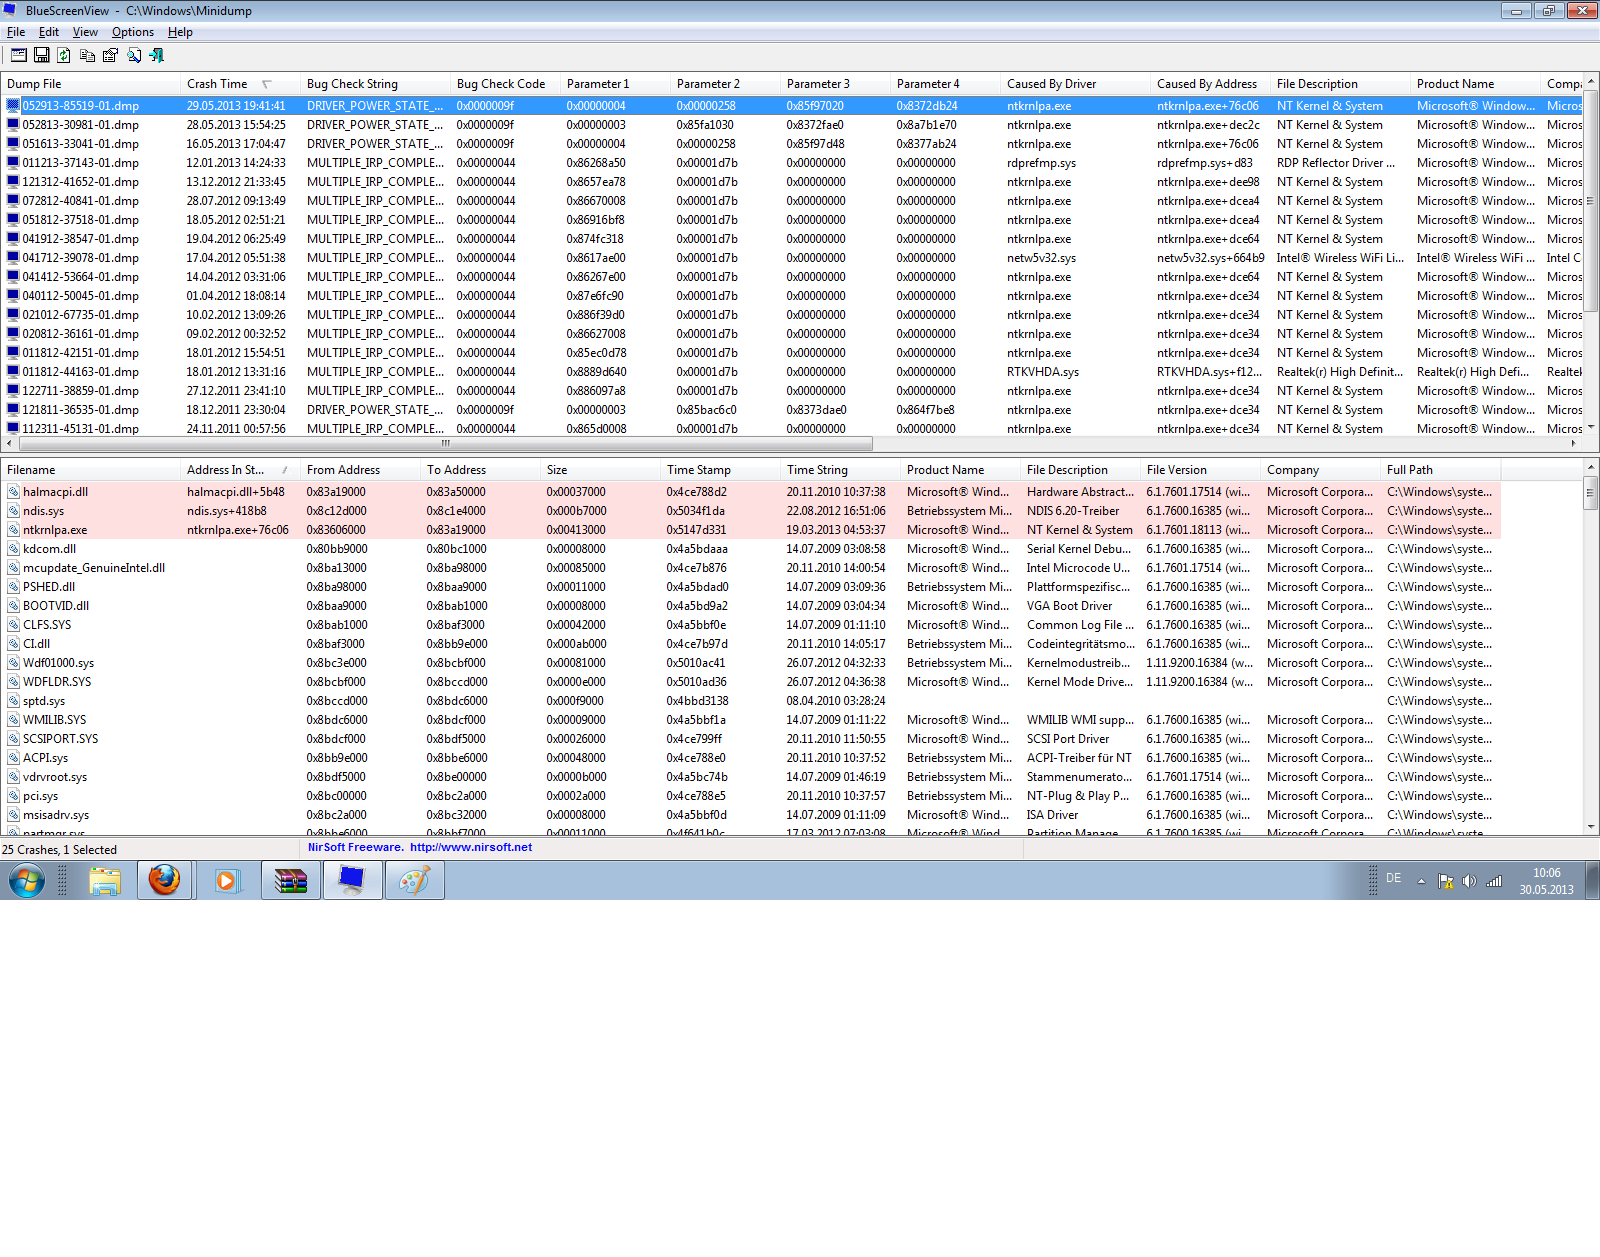
Task: Sort lower pane by File Version column
Action: coord(1200,470)
